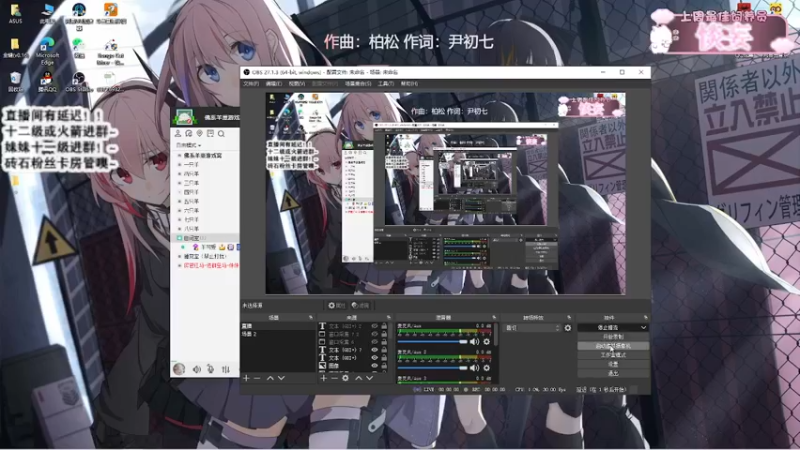This screenshot has height=450, width=800.
Task: Select 直播 scene in scenes list
Action: tap(278, 326)
